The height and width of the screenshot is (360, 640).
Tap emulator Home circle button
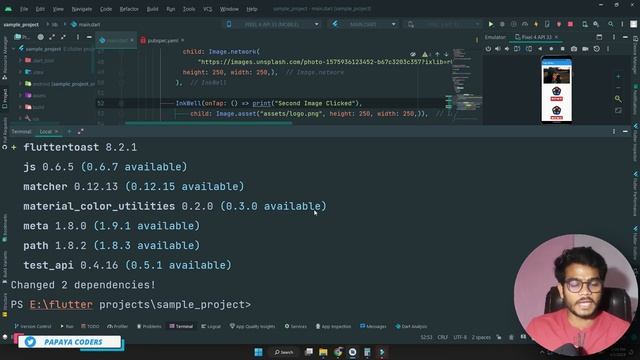[x=551, y=49]
